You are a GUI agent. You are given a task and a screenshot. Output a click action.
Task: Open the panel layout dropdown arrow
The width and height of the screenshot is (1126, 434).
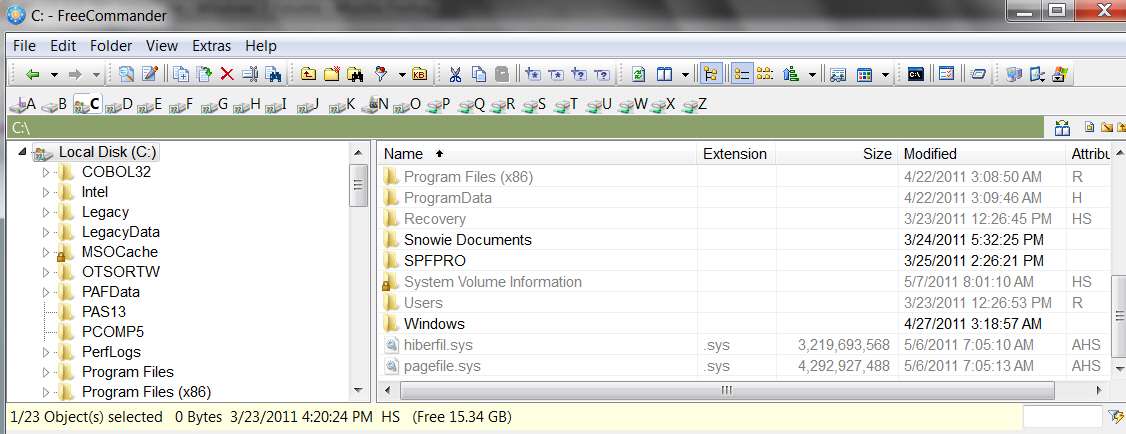(685, 75)
